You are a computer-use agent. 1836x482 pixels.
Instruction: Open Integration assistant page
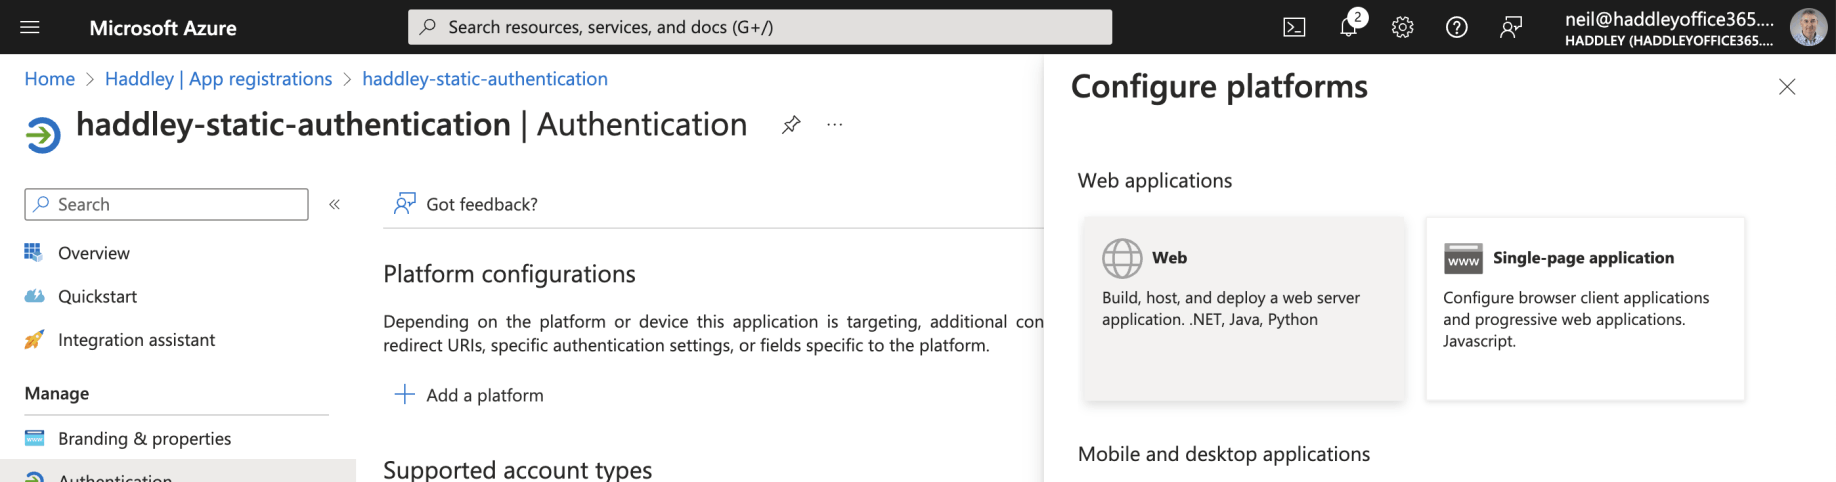tap(136, 340)
